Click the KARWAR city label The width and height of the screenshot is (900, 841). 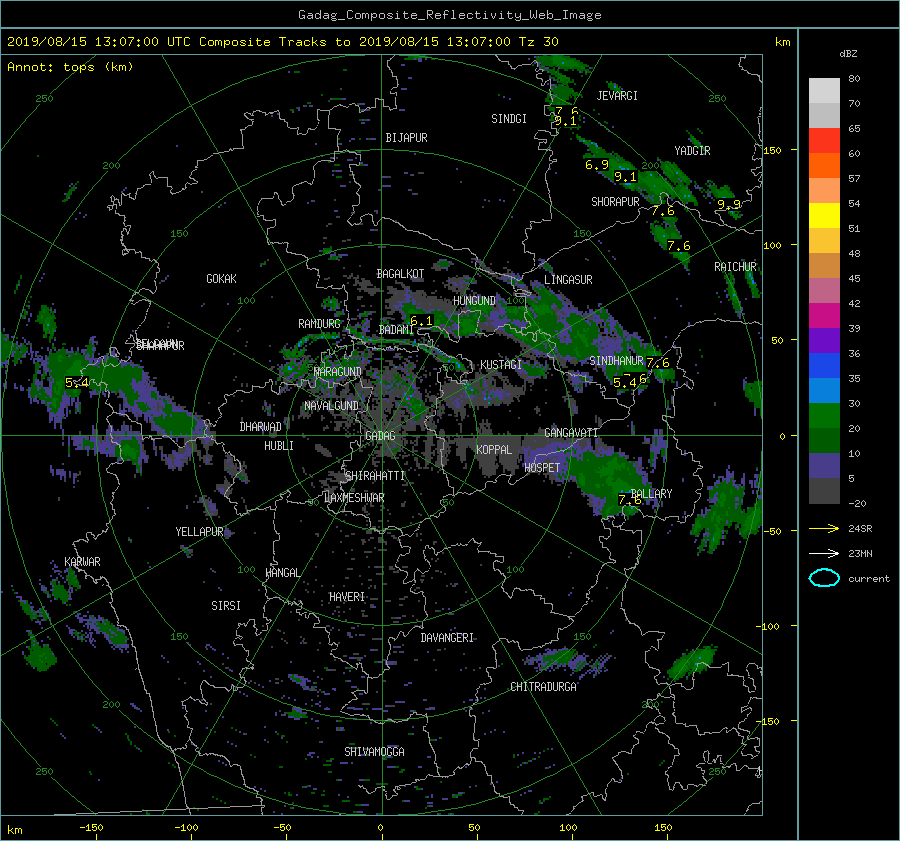pyautogui.click(x=82, y=562)
